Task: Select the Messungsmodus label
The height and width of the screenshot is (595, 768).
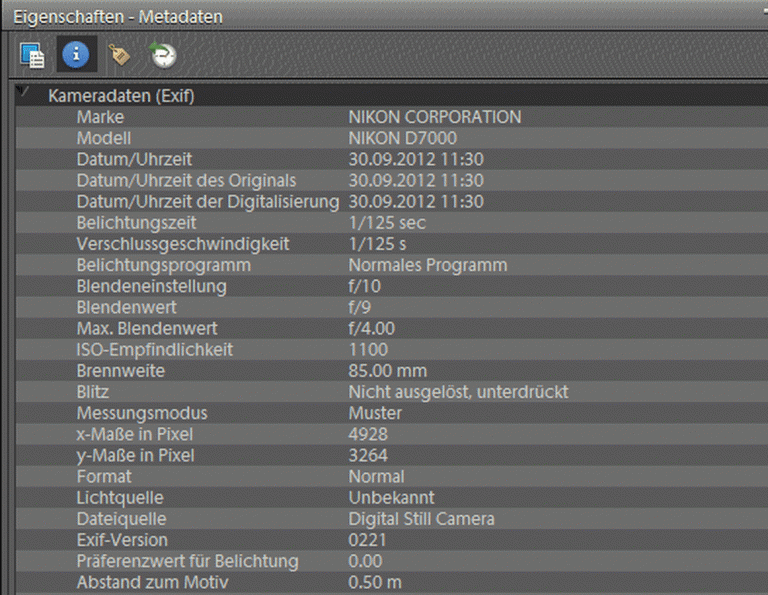Action: point(142,413)
